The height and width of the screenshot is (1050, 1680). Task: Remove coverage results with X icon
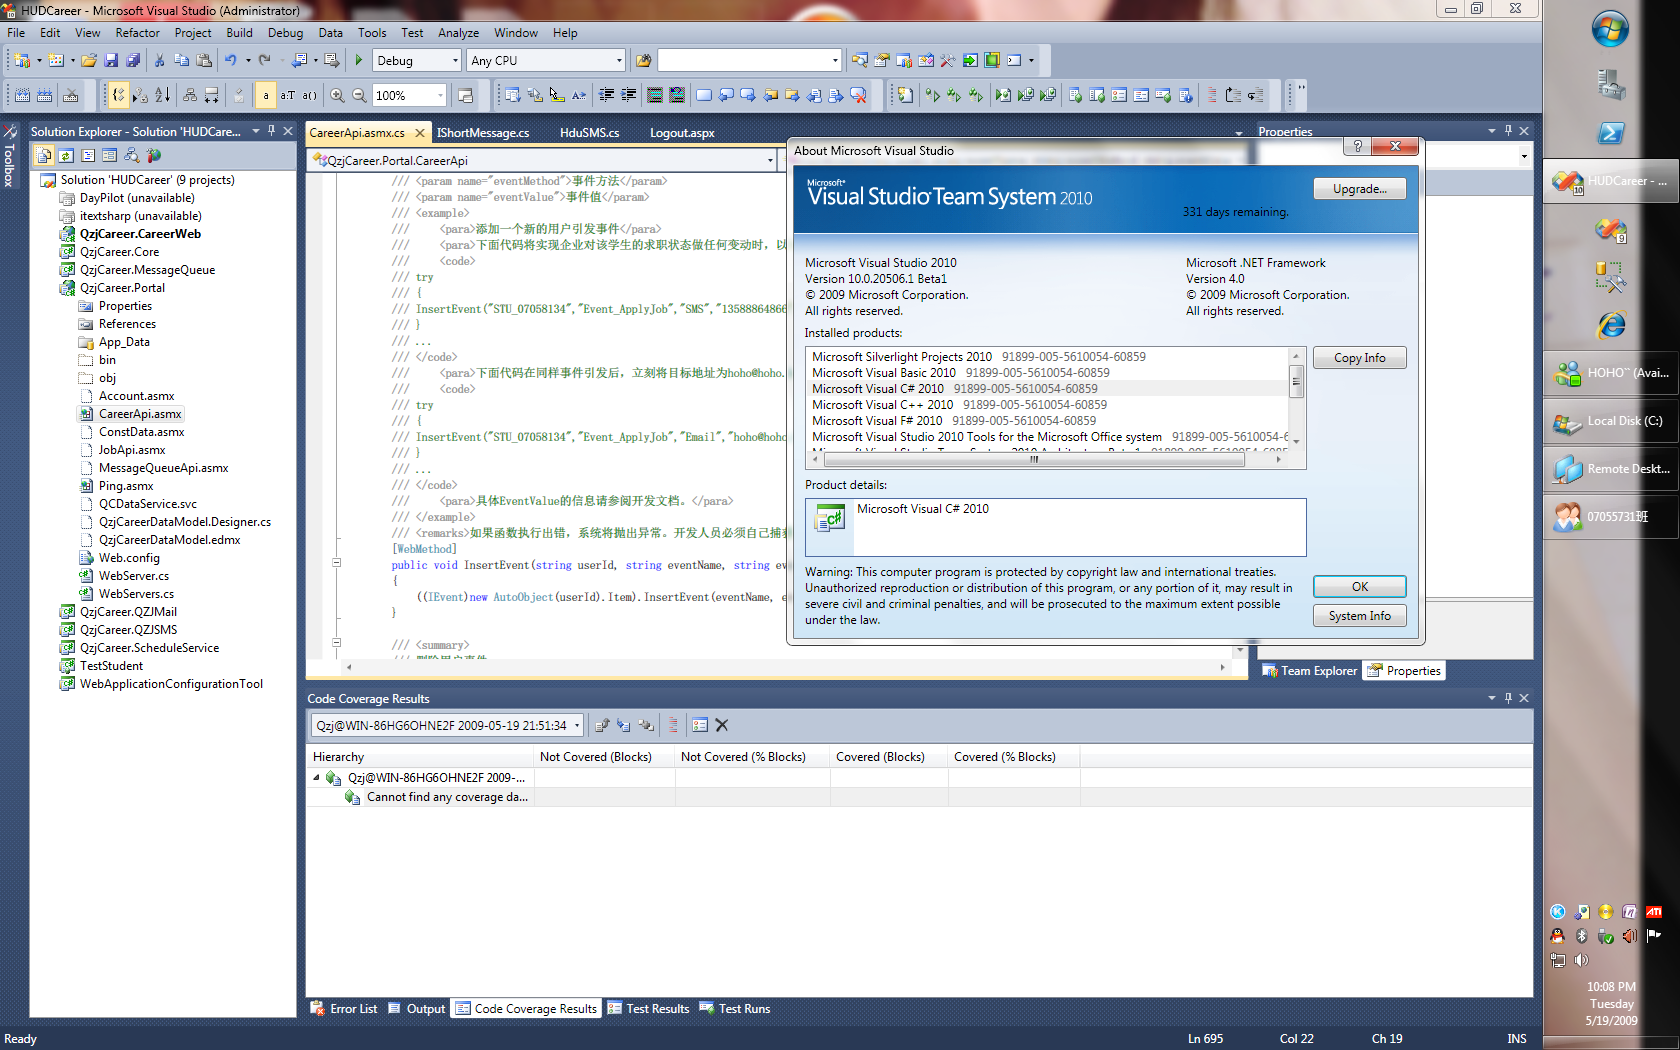722,725
